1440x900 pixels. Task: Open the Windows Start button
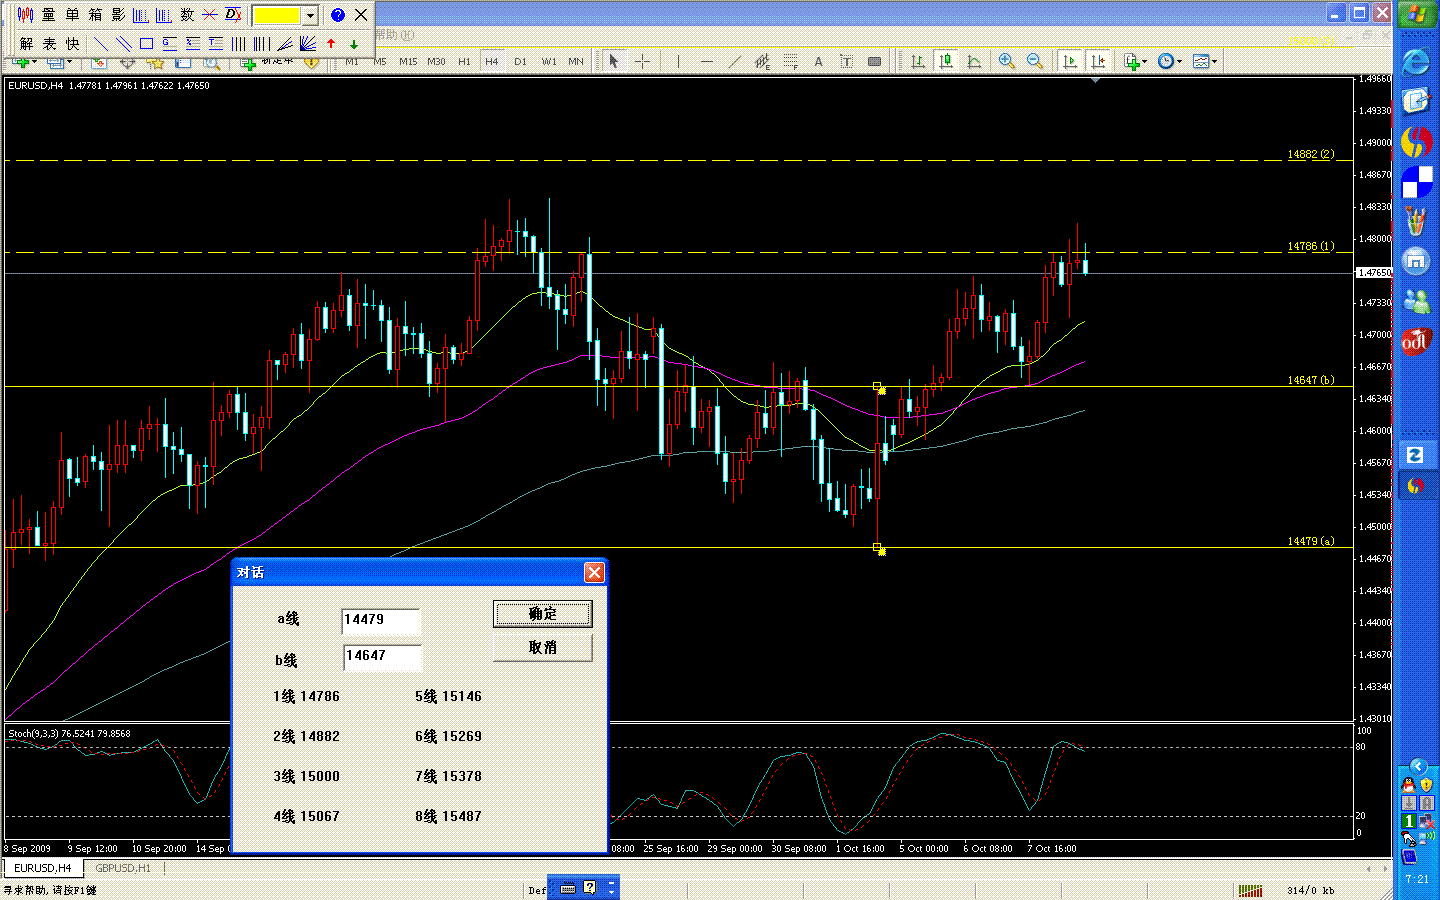coord(1416,14)
